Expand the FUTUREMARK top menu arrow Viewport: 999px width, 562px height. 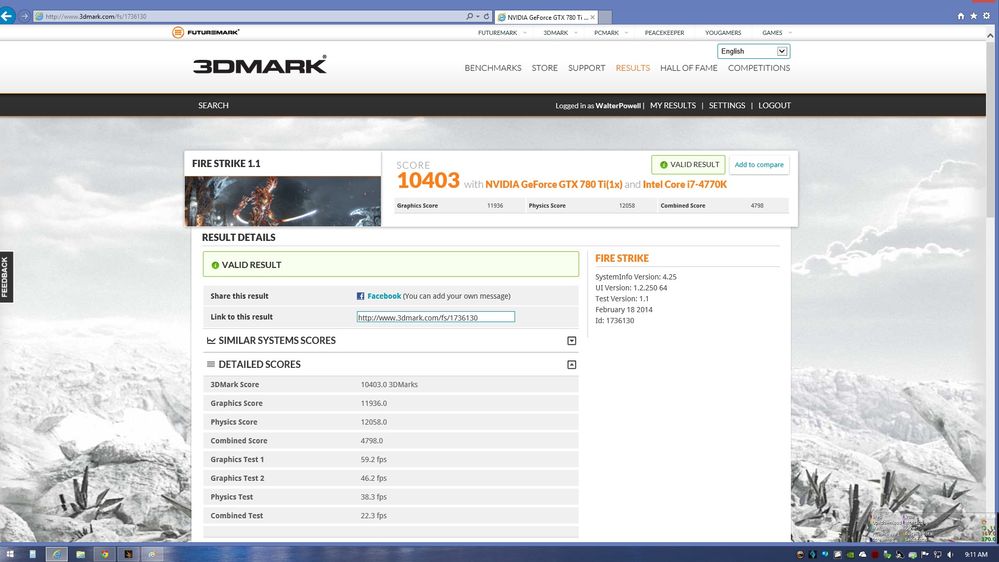525,32
